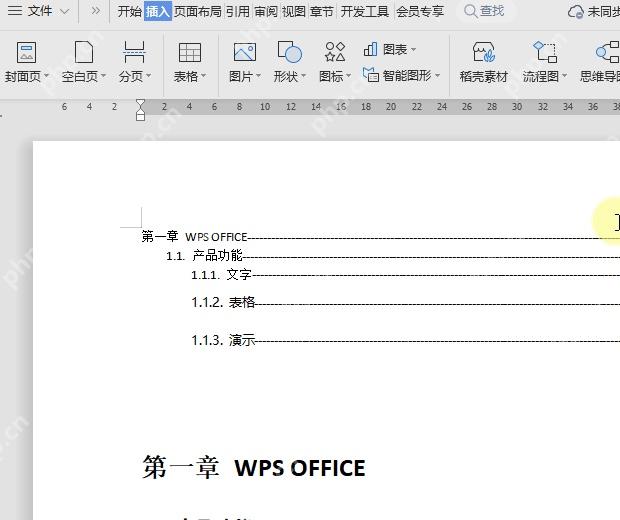The width and height of the screenshot is (620, 520).
Task: Expand the quick access double-chevron
Action: coord(95,11)
